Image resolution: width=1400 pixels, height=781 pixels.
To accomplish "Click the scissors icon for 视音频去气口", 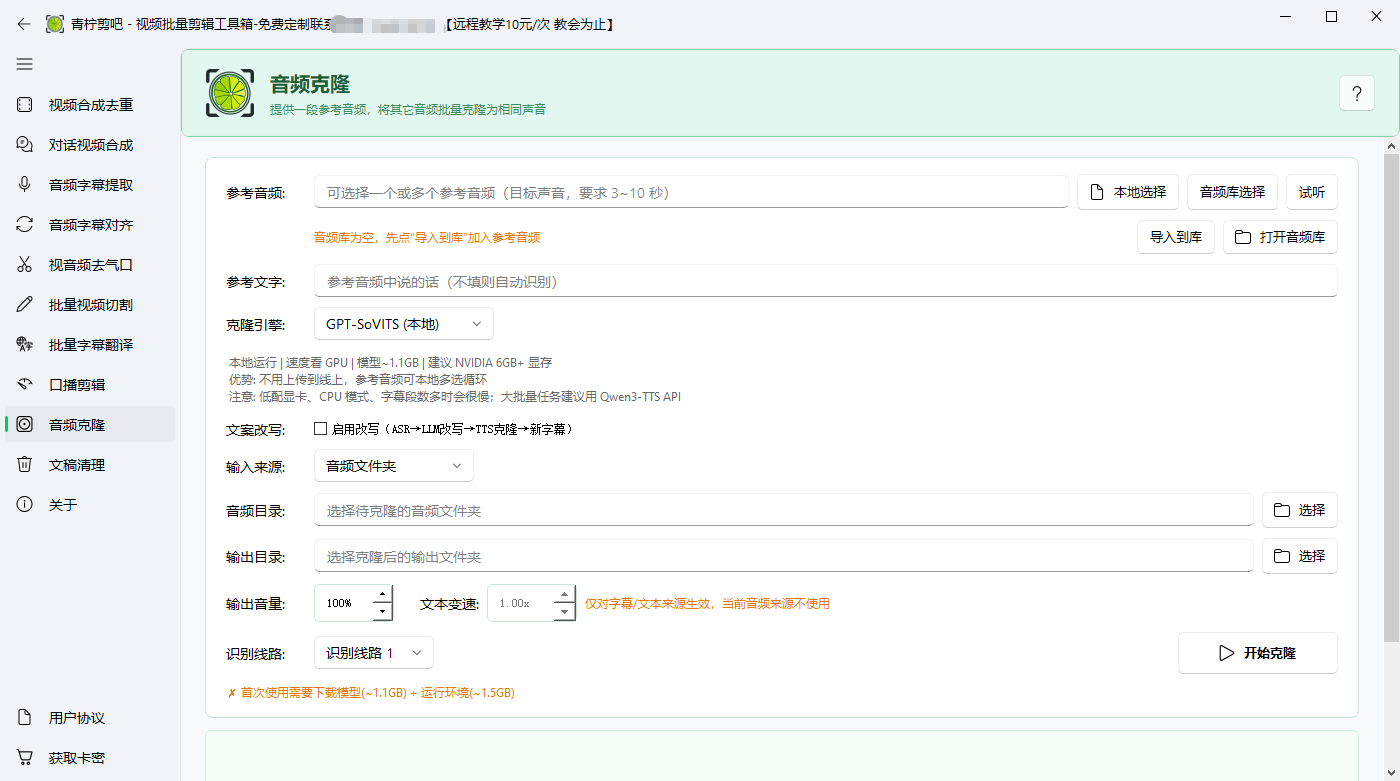I will [25, 265].
